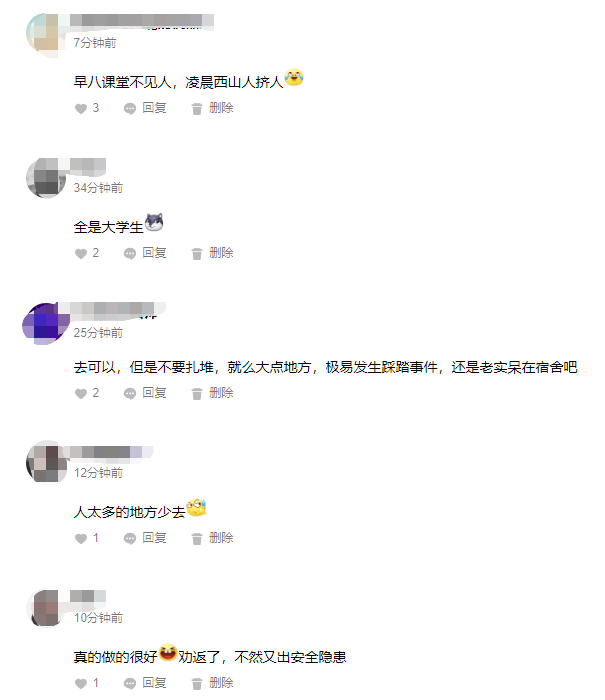The image size is (605, 700).
Task: Click reply bubble icon under 早八课堂 comment
Action: coord(130,108)
